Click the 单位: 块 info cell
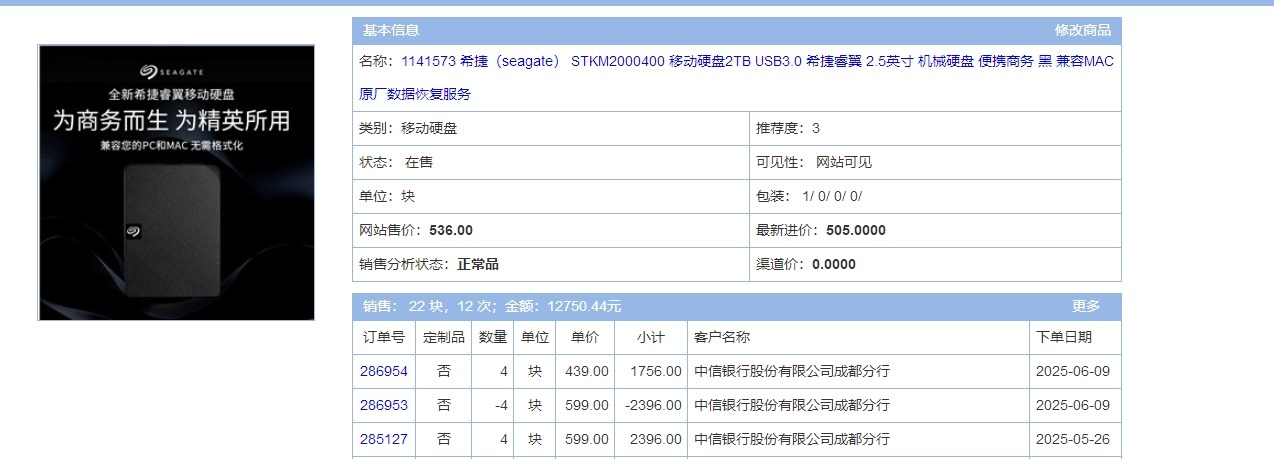Image resolution: width=1274 pixels, height=459 pixels. [551, 196]
